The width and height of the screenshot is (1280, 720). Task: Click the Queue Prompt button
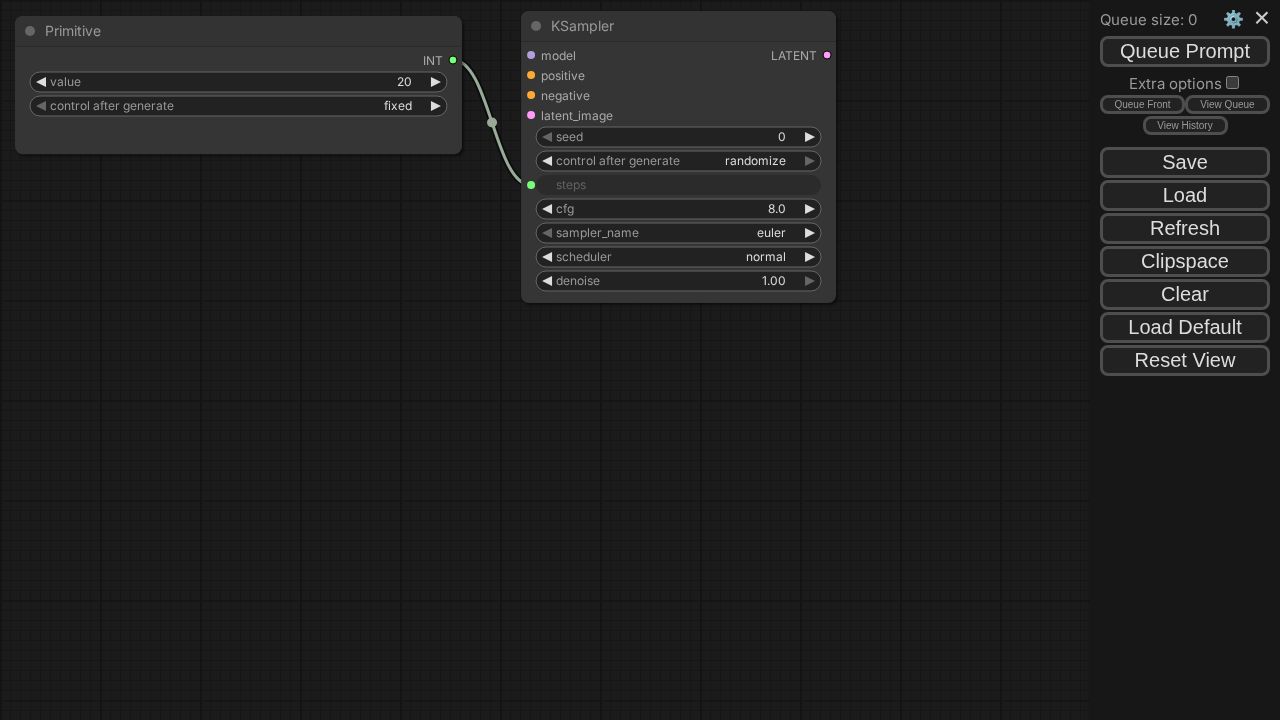[x=1184, y=51]
